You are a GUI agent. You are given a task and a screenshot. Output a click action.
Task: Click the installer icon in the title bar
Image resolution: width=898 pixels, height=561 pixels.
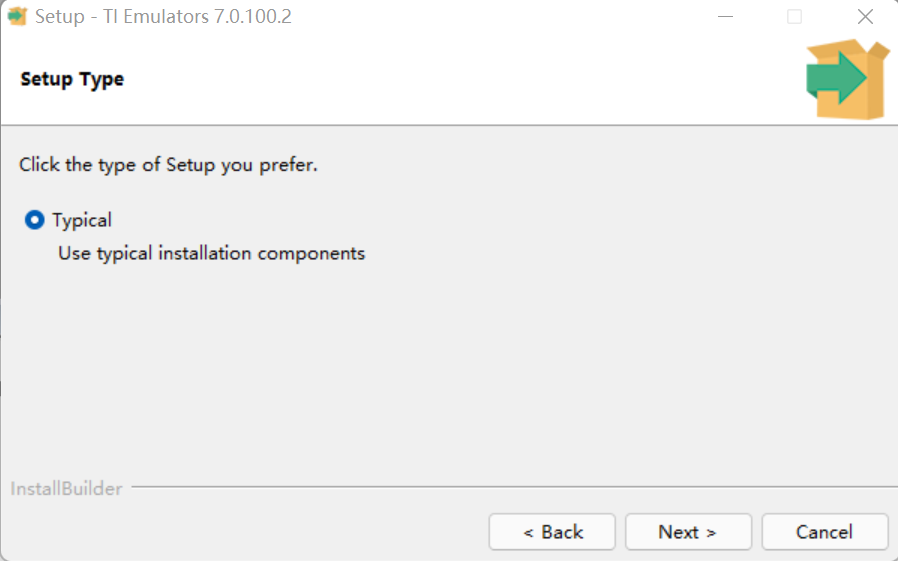tap(17, 16)
